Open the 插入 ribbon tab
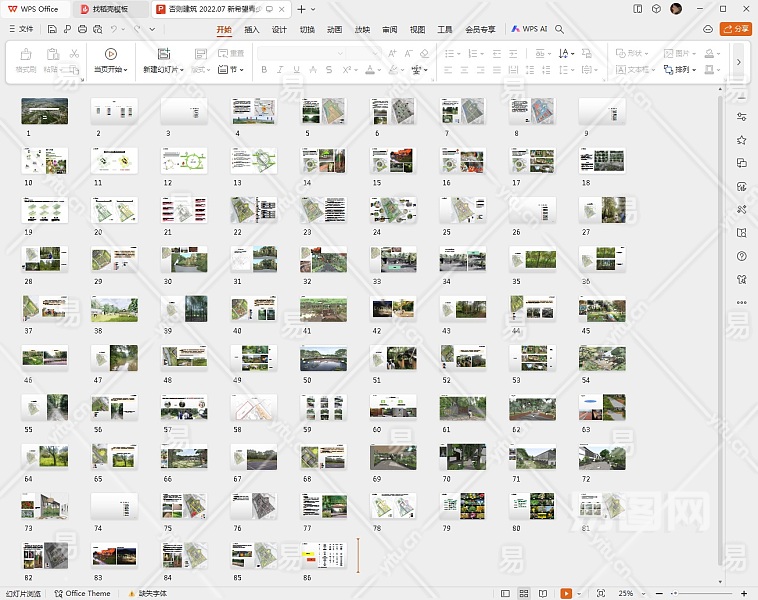Screen dimensions: 758x600 pos(251,29)
